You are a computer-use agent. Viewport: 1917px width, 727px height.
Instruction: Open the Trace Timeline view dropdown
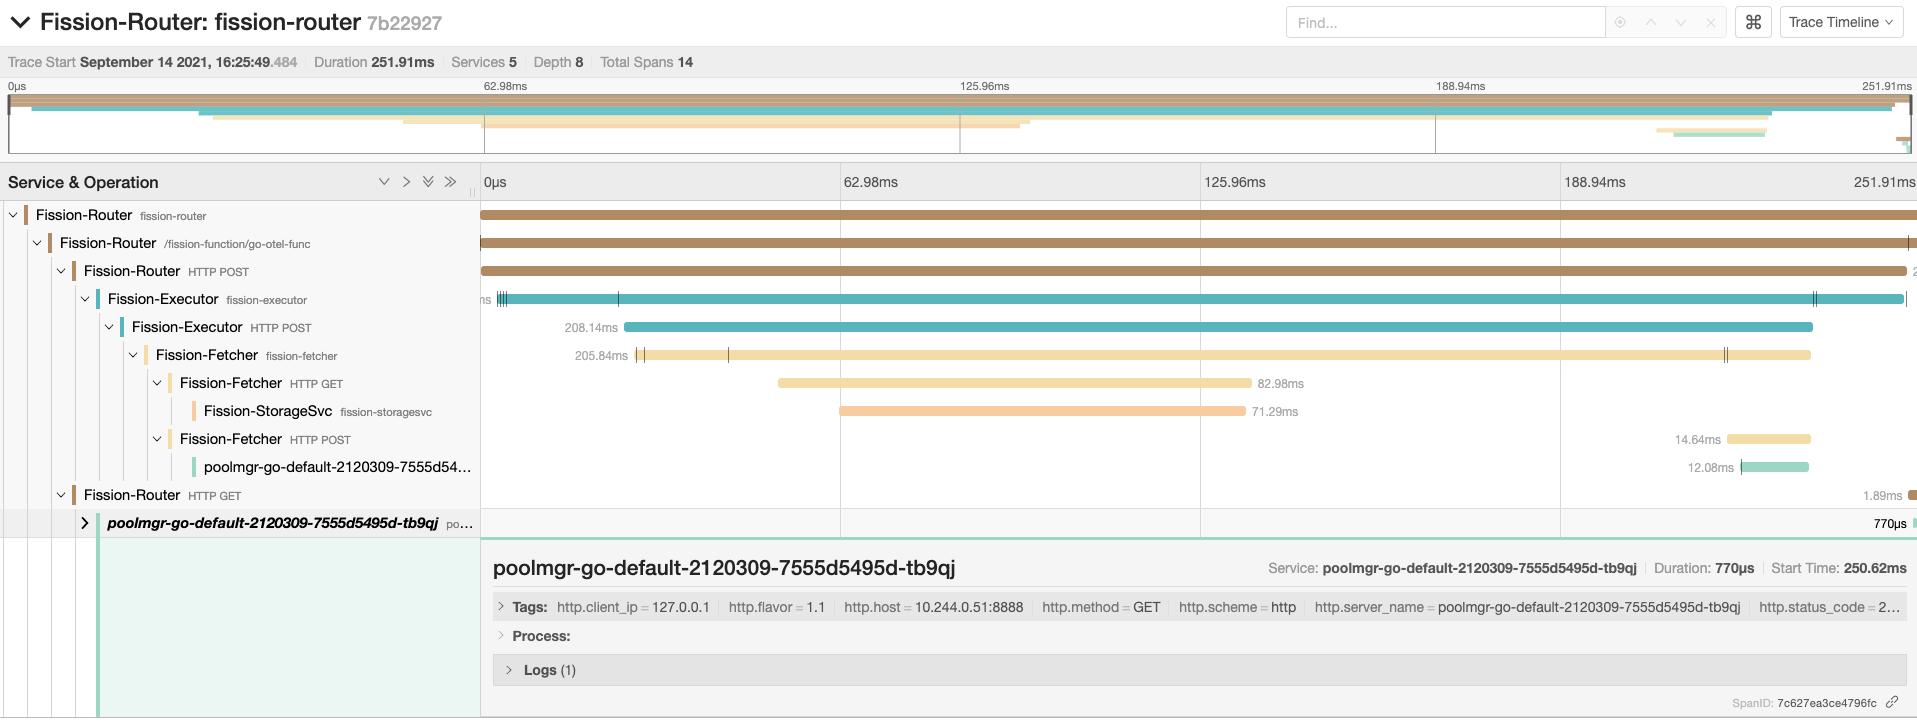point(1840,22)
